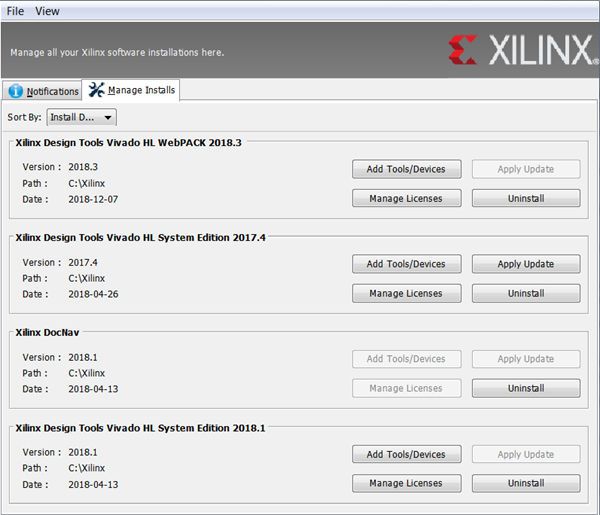The width and height of the screenshot is (600, 515).
Task: Click the C:\Xilinx path under WebPACK 2018.3
Action: tap(86, 183)
